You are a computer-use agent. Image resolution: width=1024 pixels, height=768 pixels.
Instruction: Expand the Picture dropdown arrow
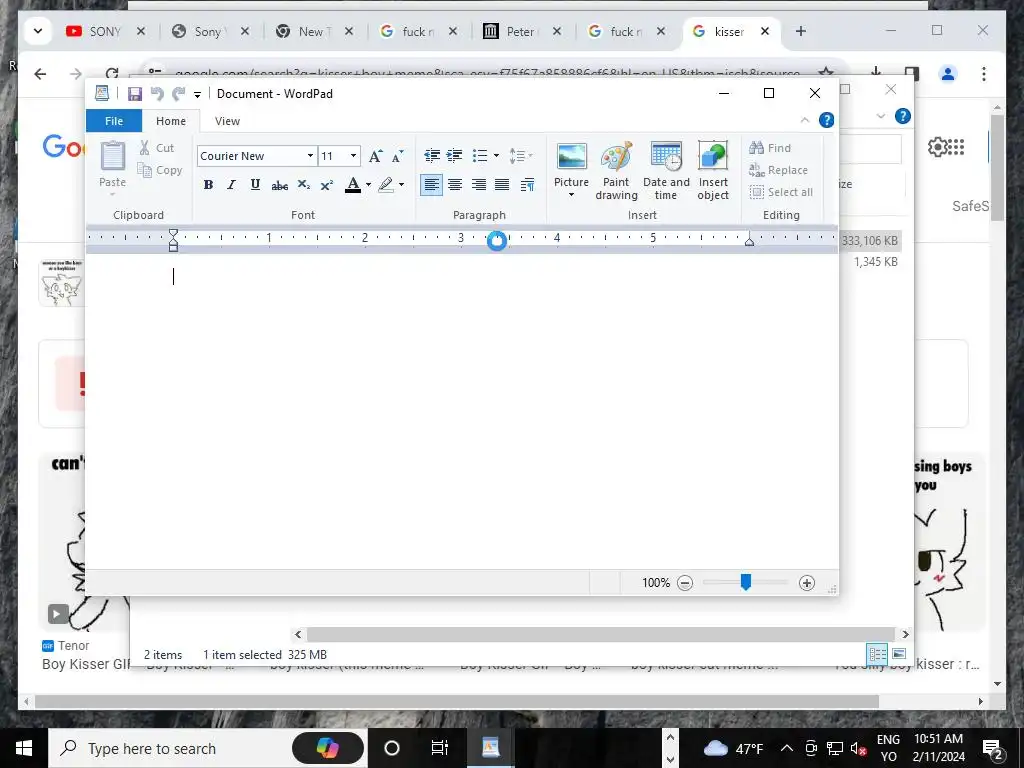point(571,195)
